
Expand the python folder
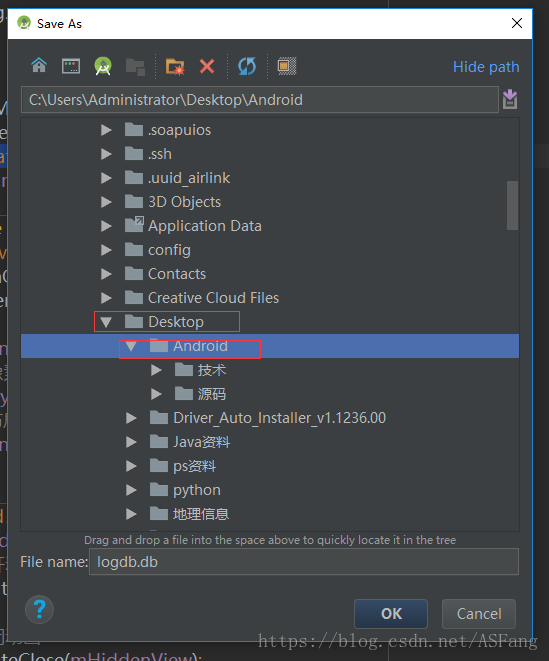pos(131,490)
